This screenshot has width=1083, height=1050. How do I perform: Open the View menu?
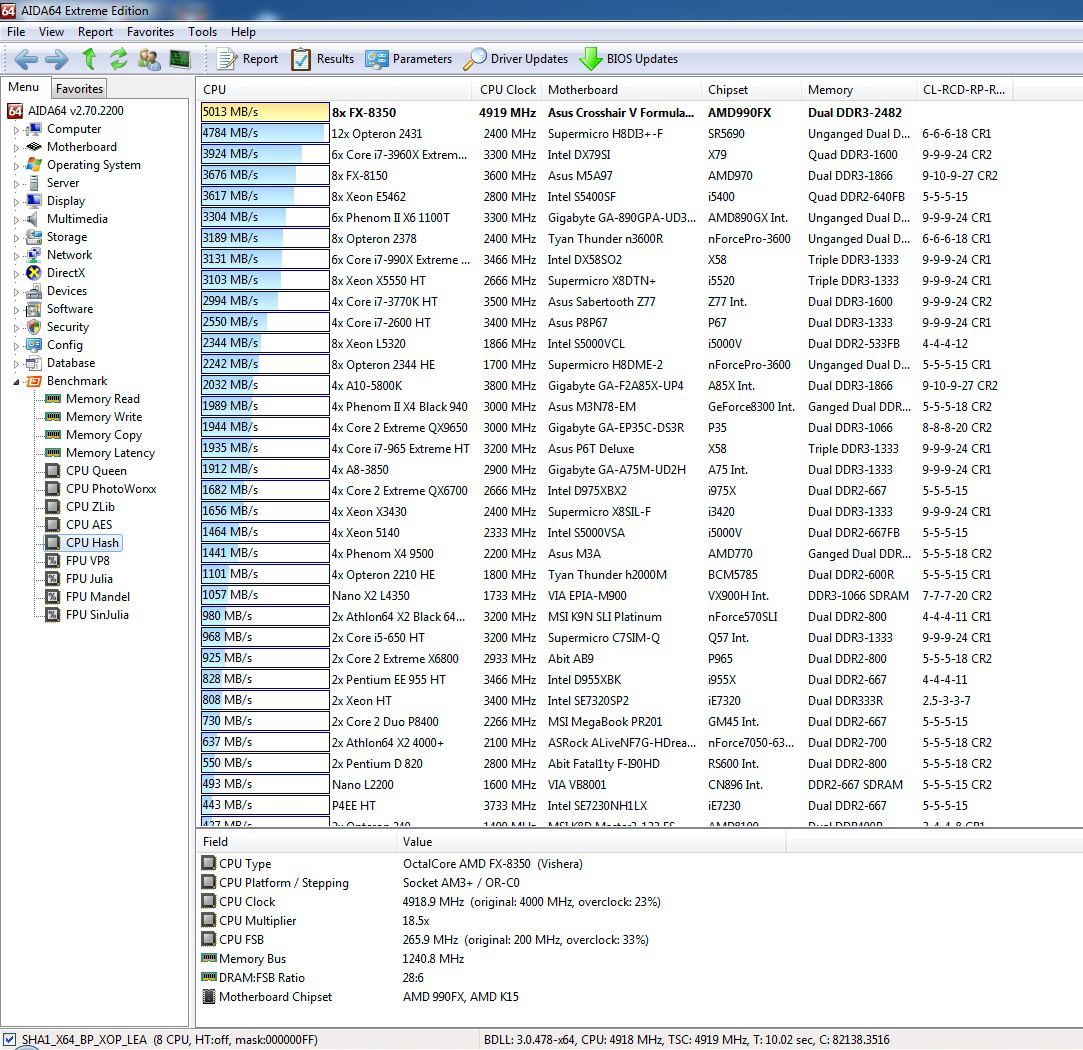pyautogui.click(x=51, y=32)
